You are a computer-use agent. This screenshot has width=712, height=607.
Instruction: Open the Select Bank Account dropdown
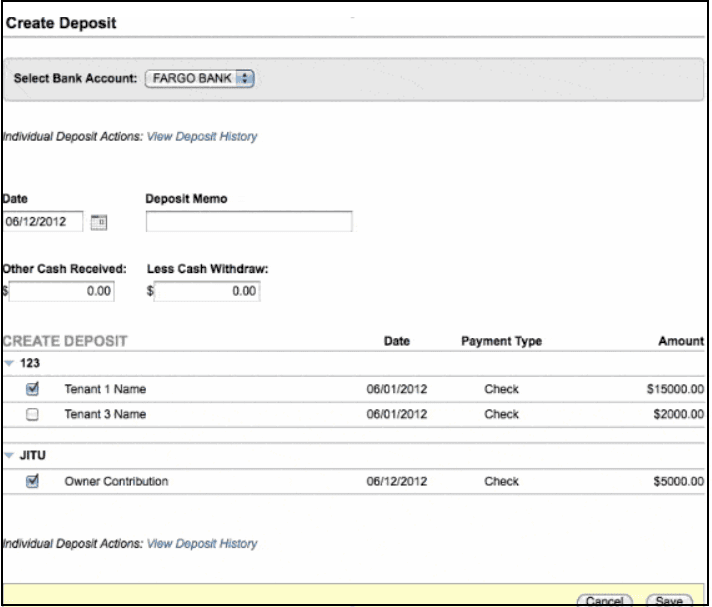click(x=201, y=78)
